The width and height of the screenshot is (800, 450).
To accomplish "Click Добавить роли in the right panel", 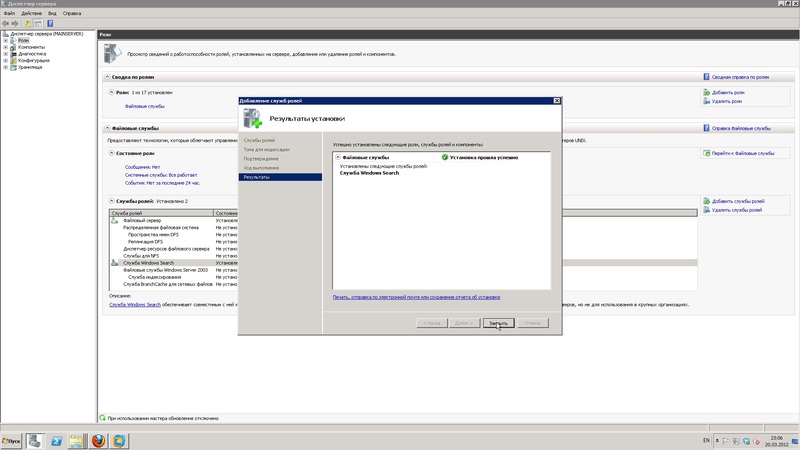I will [728, 92].
